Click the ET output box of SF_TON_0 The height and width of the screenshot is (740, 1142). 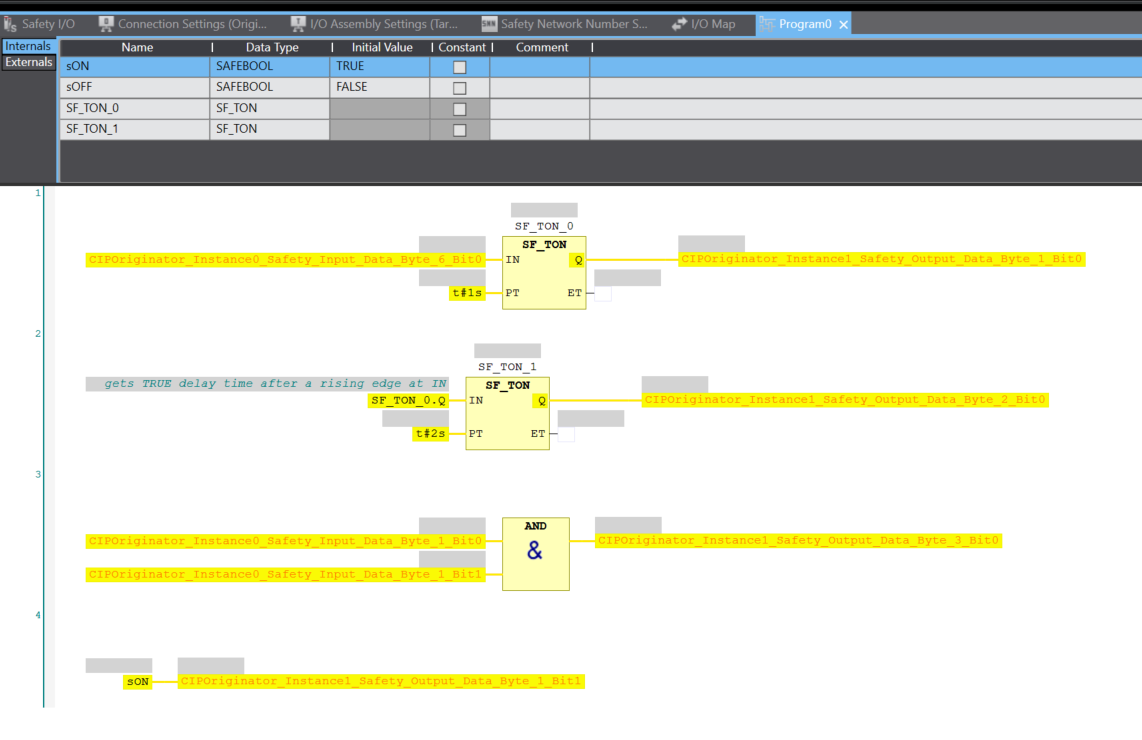[602, 294]
